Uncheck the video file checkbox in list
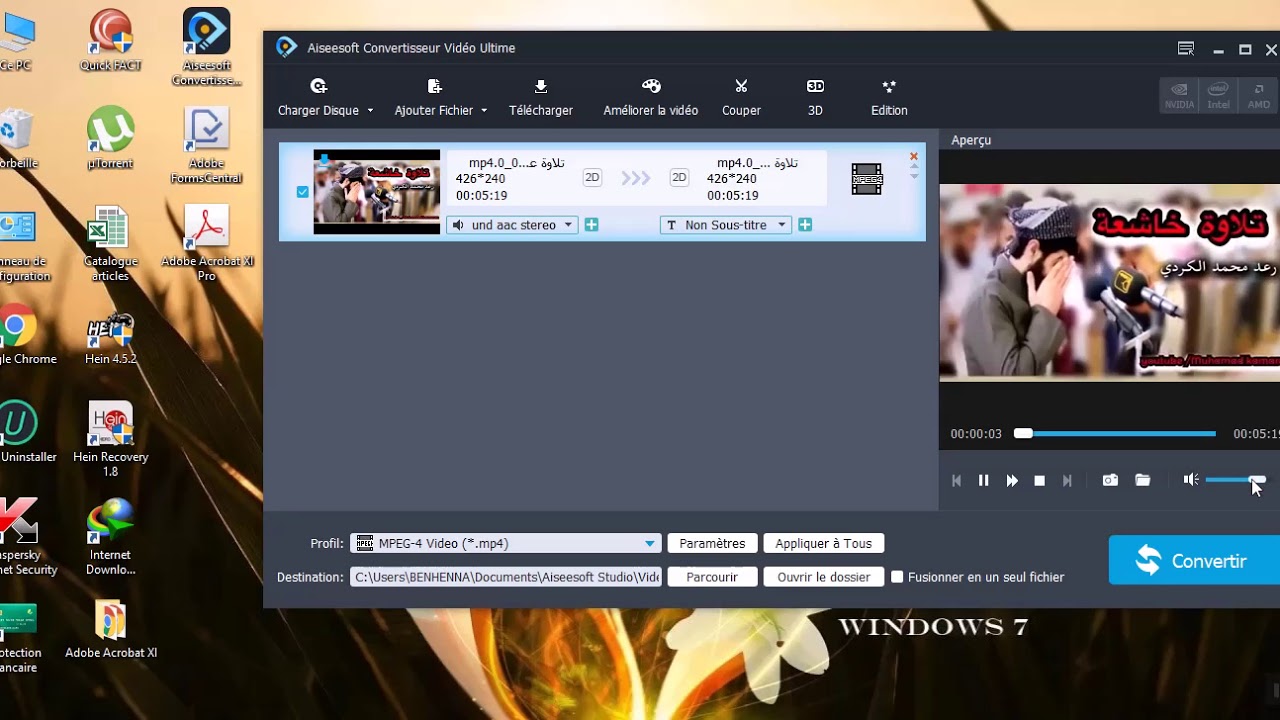 (303, 192)
